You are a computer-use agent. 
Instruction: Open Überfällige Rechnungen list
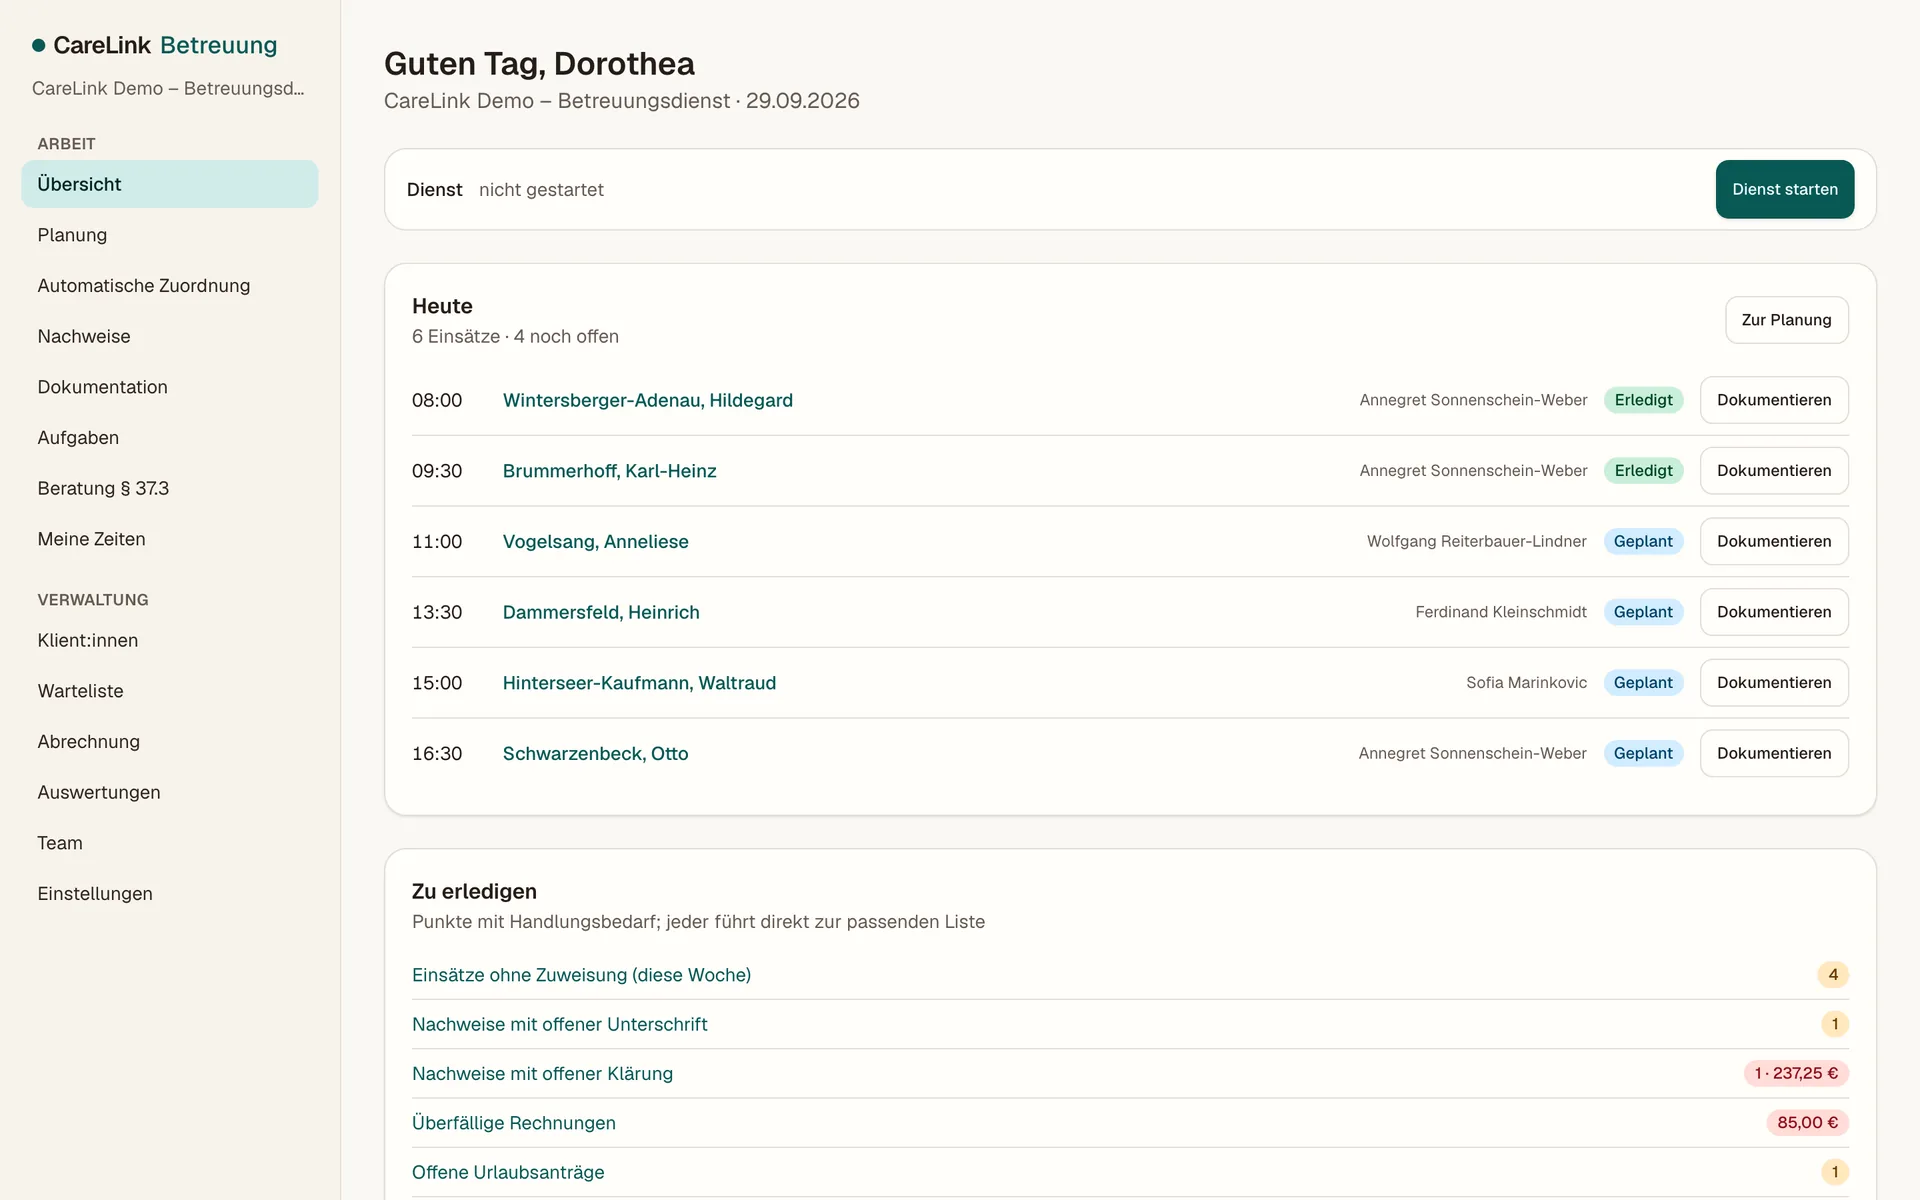[514, 1123]
